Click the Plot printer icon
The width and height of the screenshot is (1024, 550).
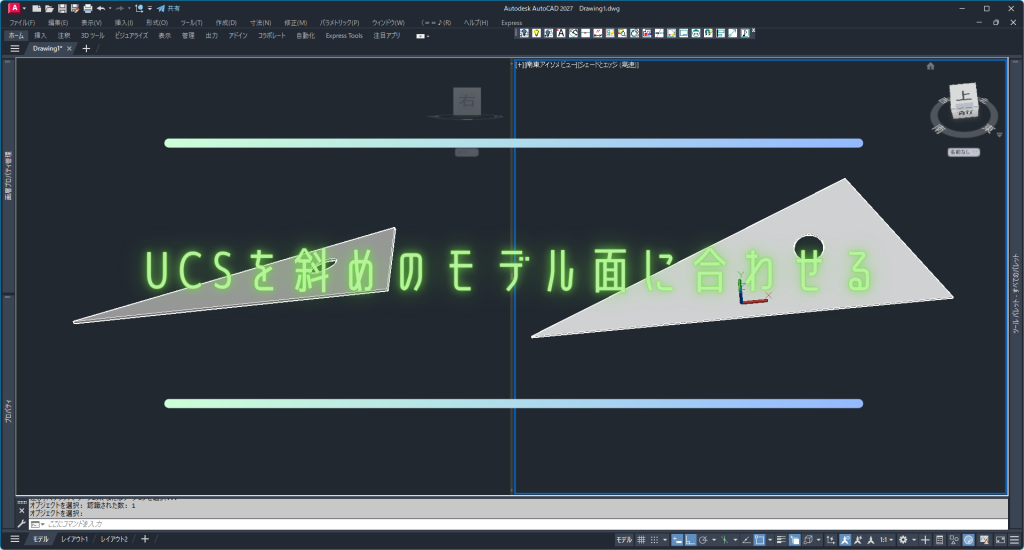[x=87, y=8]
